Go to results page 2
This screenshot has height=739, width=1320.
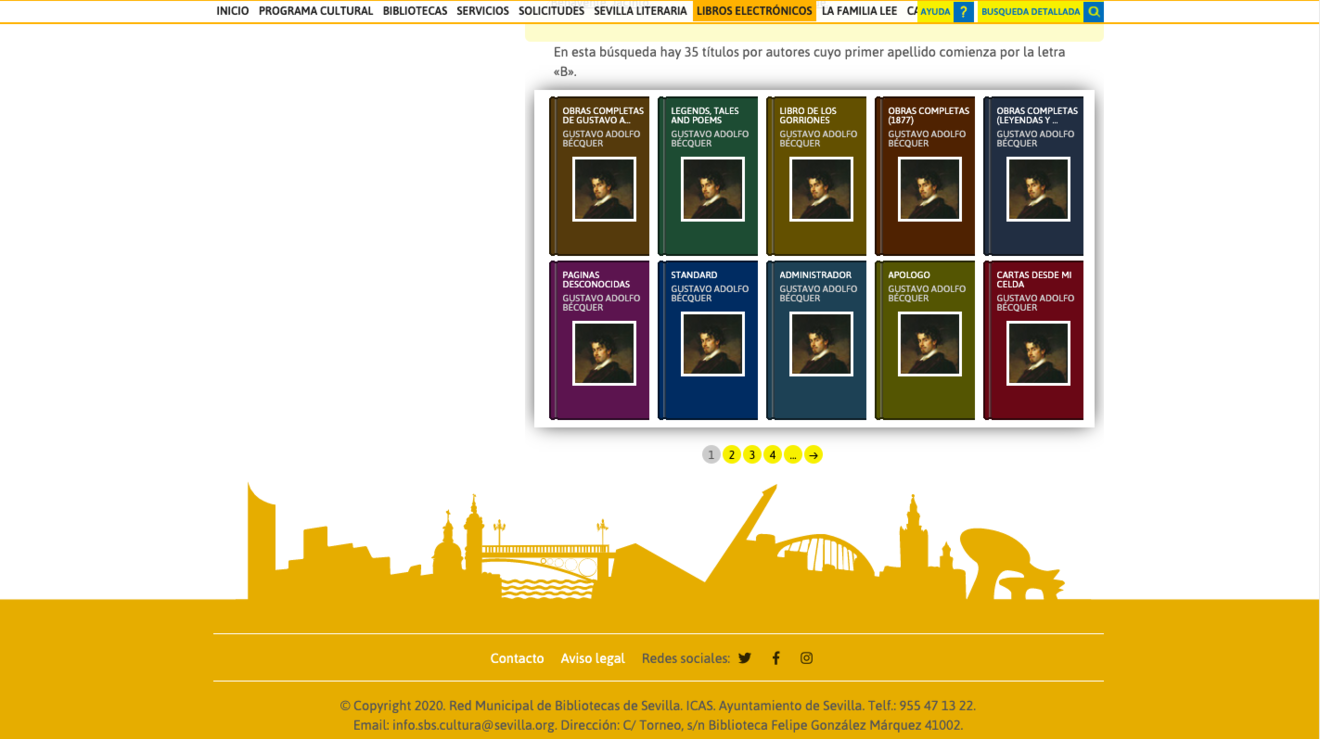(732, 455)
